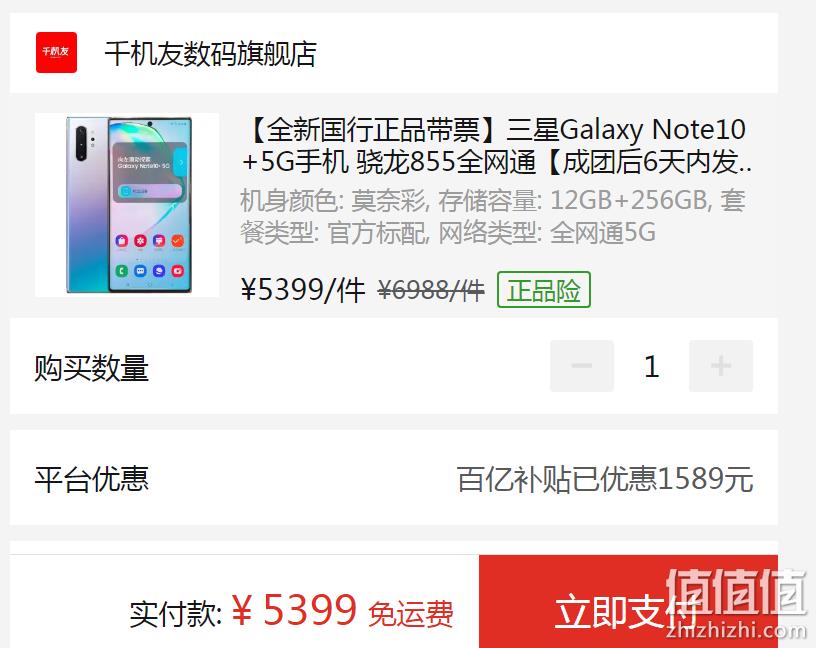Click the zhizhizhi.com watermark link

(x=736, y=630)
